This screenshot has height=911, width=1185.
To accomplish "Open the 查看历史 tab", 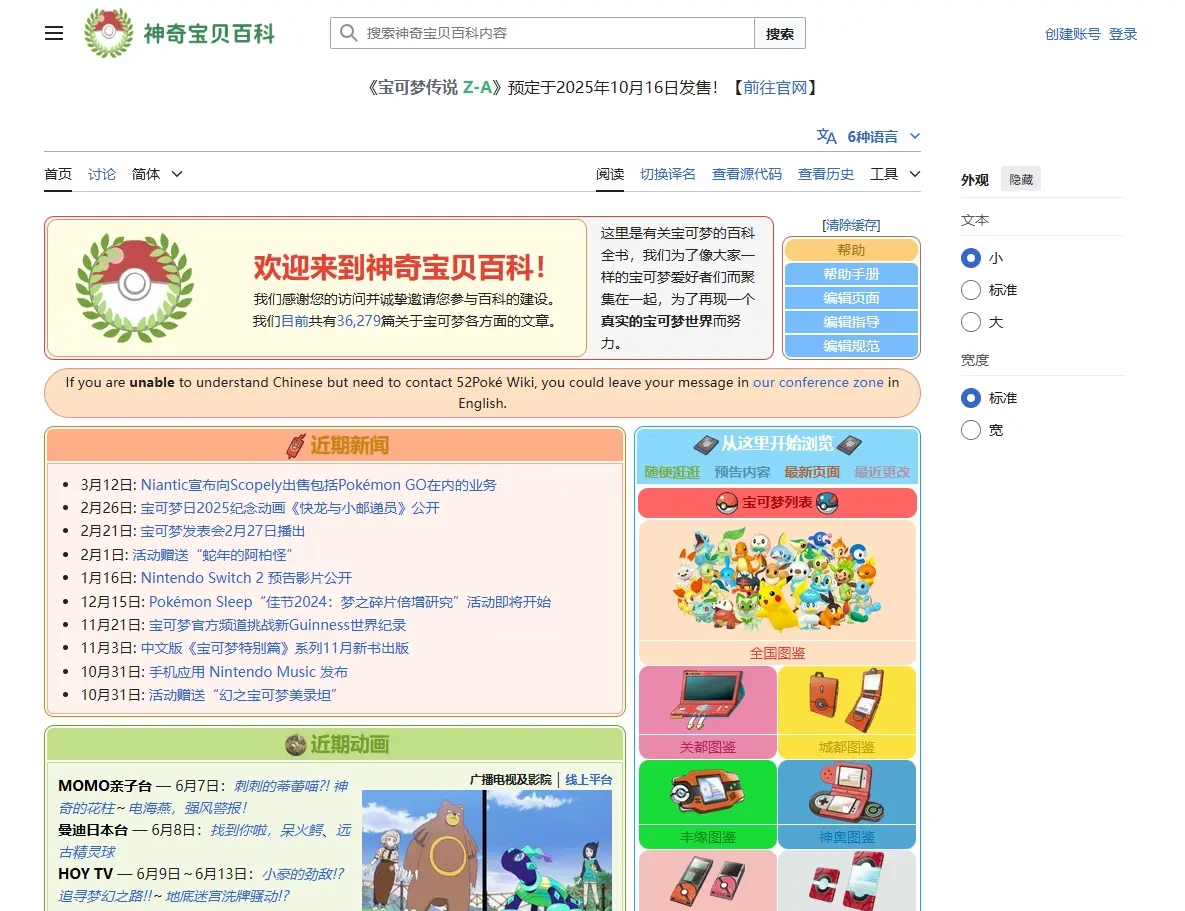I will [825, 174].
